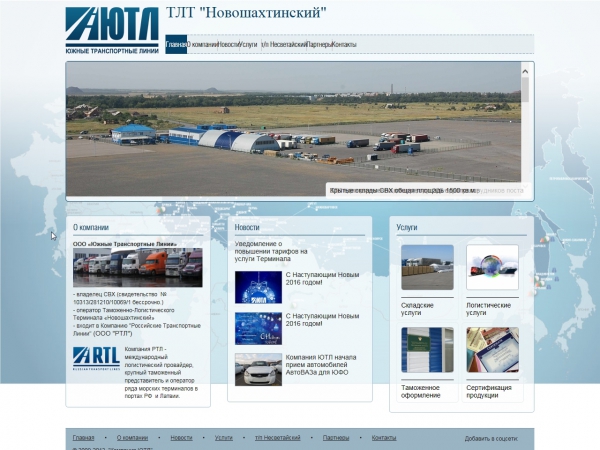Click footer link Главная

(x=83, y=438)
